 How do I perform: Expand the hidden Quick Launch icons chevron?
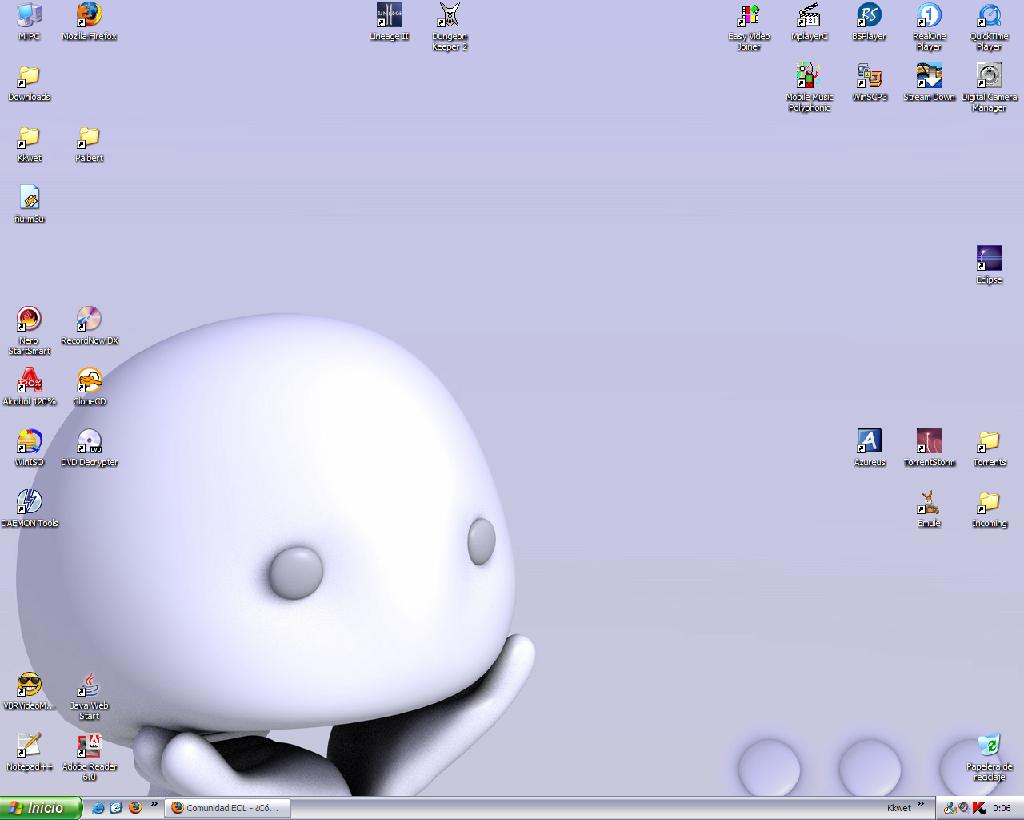154,805
